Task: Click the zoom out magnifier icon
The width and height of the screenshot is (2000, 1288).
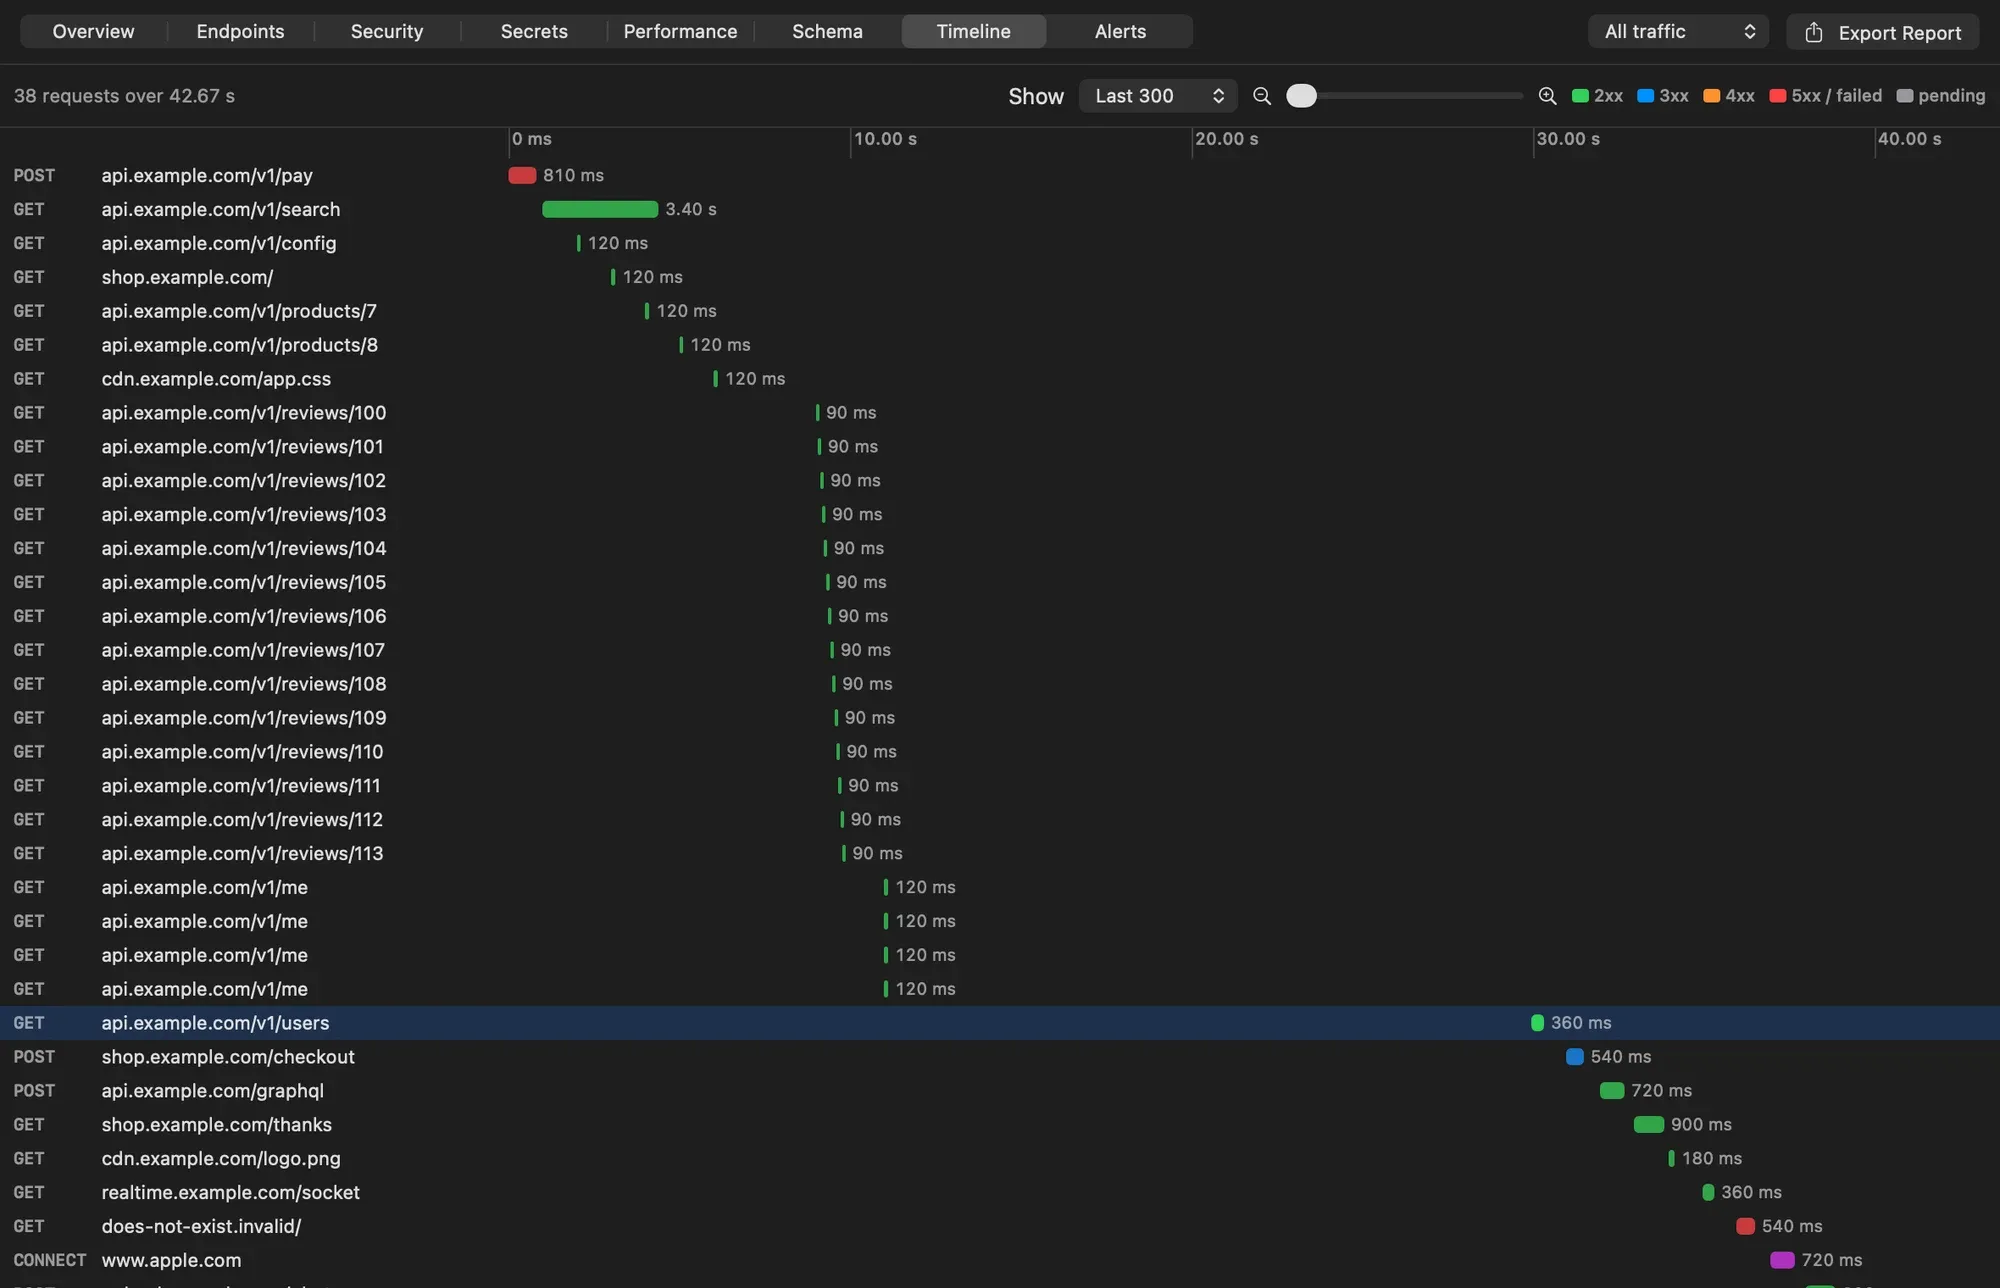Action: (x=1262, y=96)
